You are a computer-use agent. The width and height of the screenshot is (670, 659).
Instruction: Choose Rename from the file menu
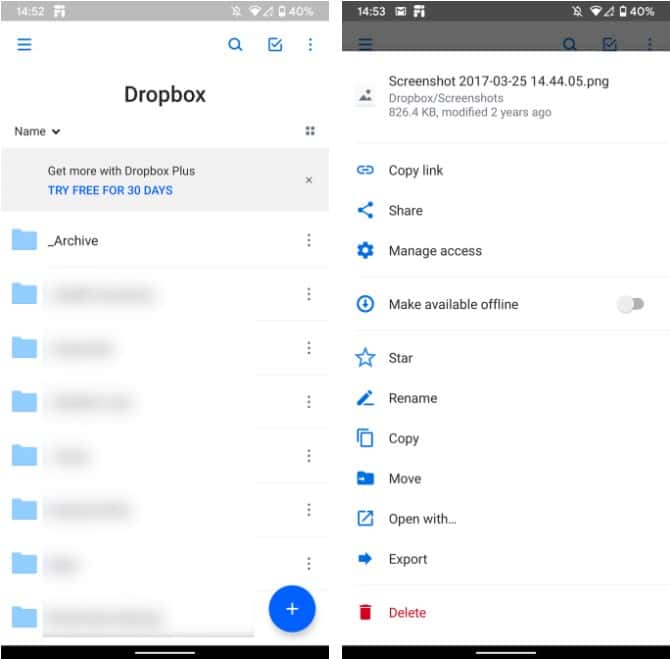(x=506, y=398)
